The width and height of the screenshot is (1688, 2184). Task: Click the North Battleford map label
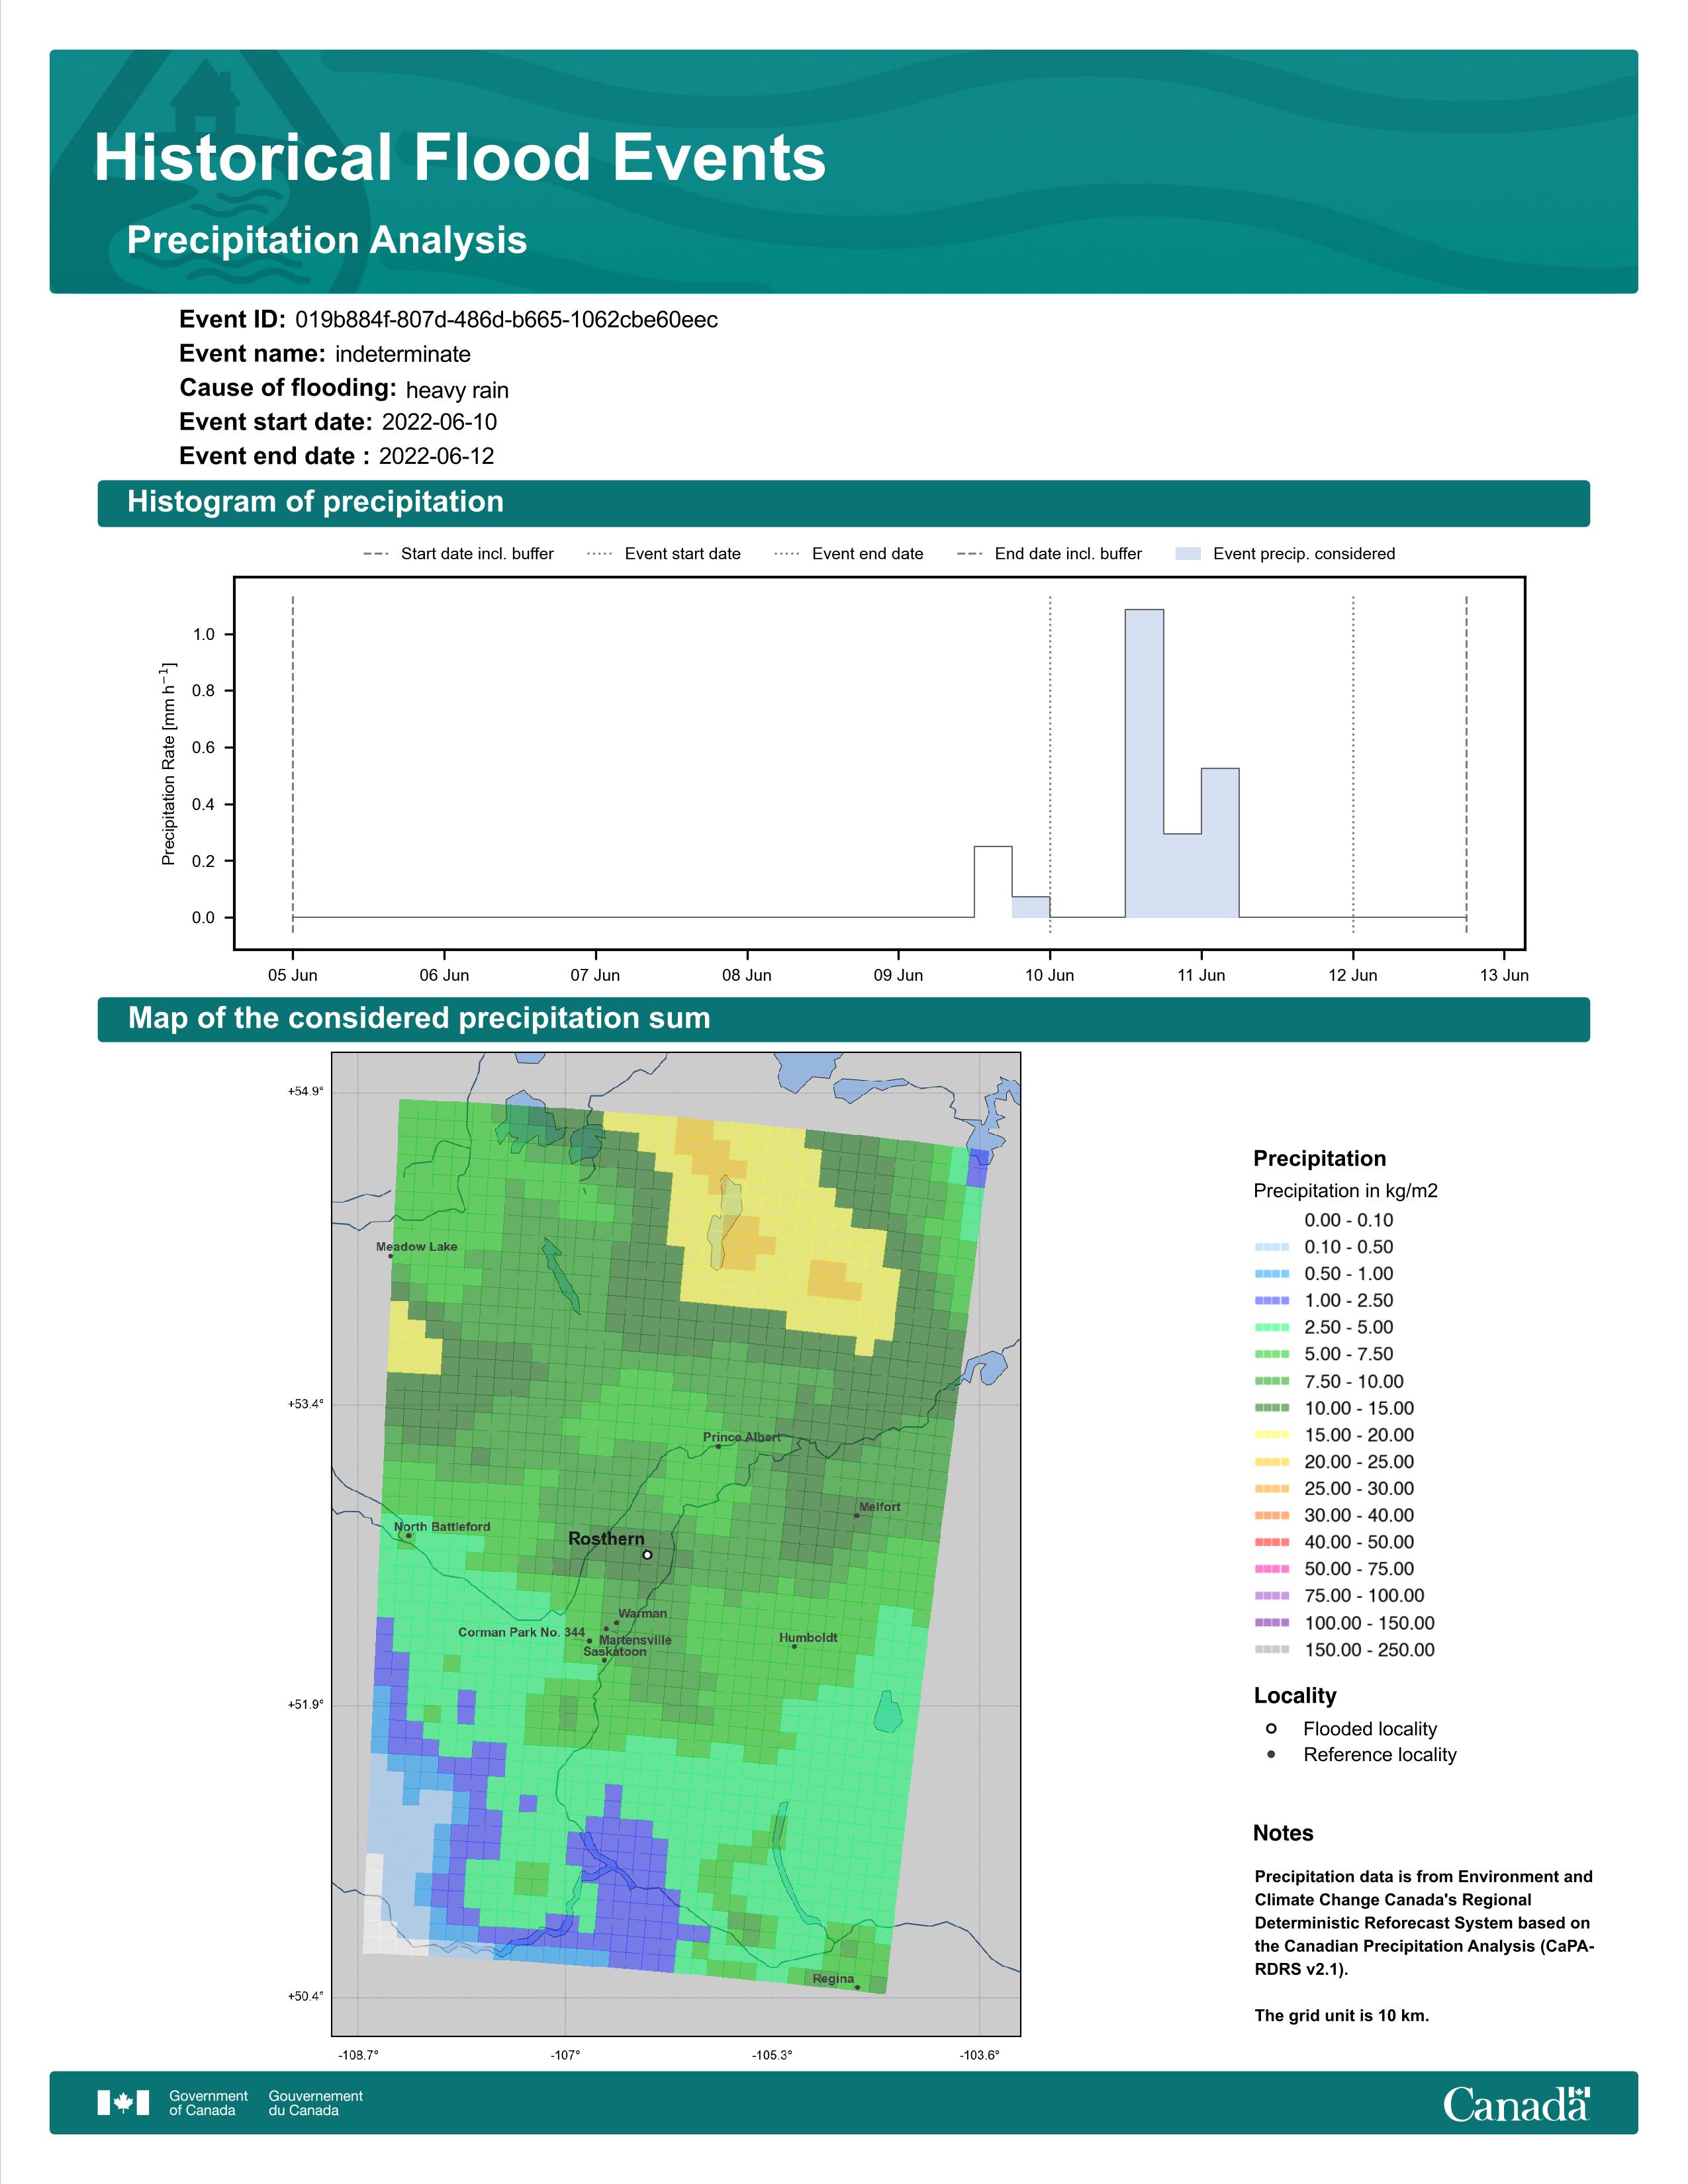tap(442, 1526)
